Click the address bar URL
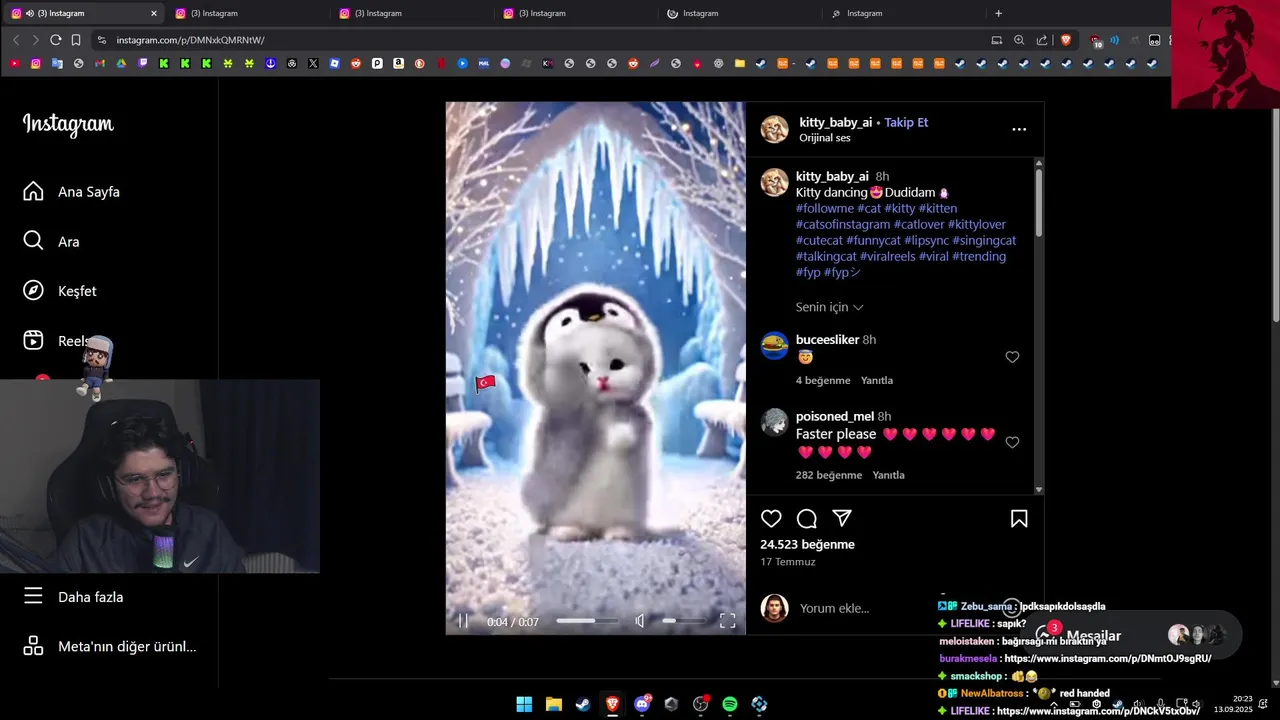Screen dimensions: 1280x720 [x=190, y=40]
